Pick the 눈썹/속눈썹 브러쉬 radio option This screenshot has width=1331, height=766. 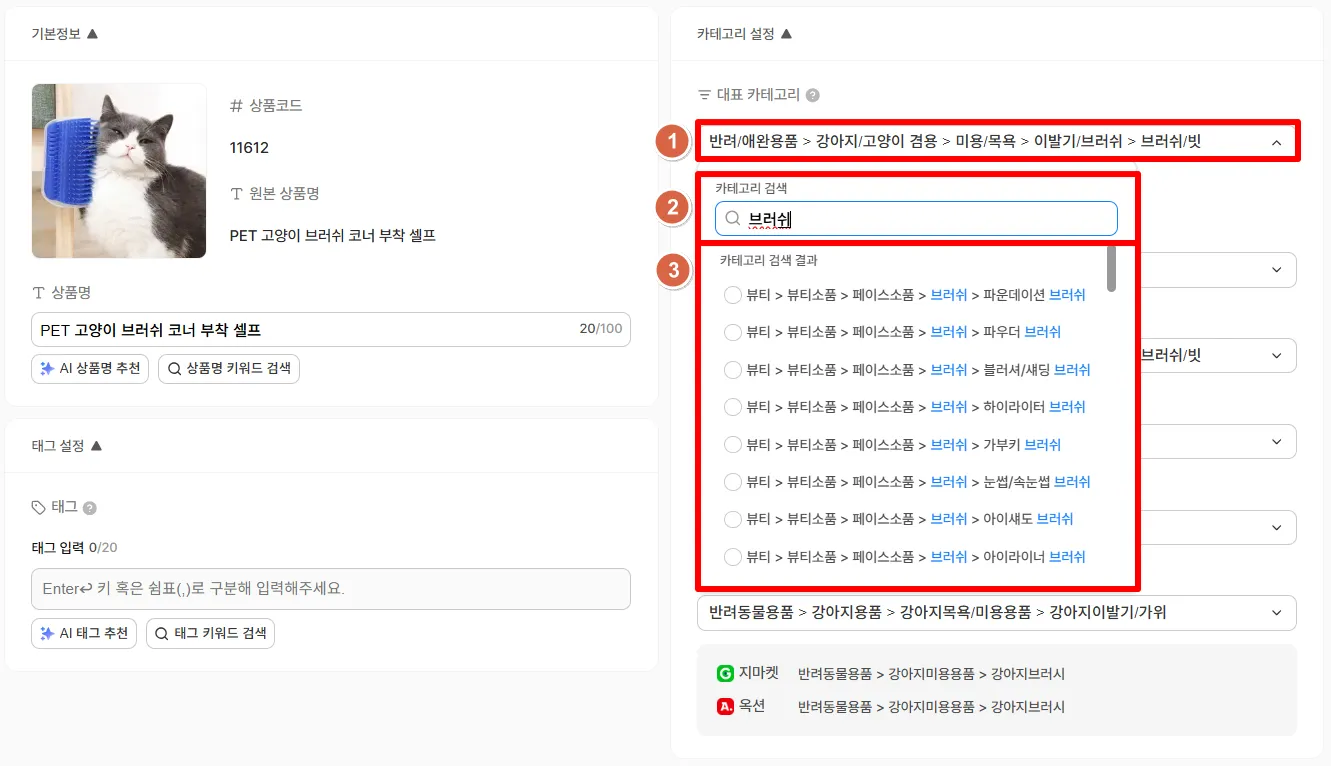pos(733,482)
